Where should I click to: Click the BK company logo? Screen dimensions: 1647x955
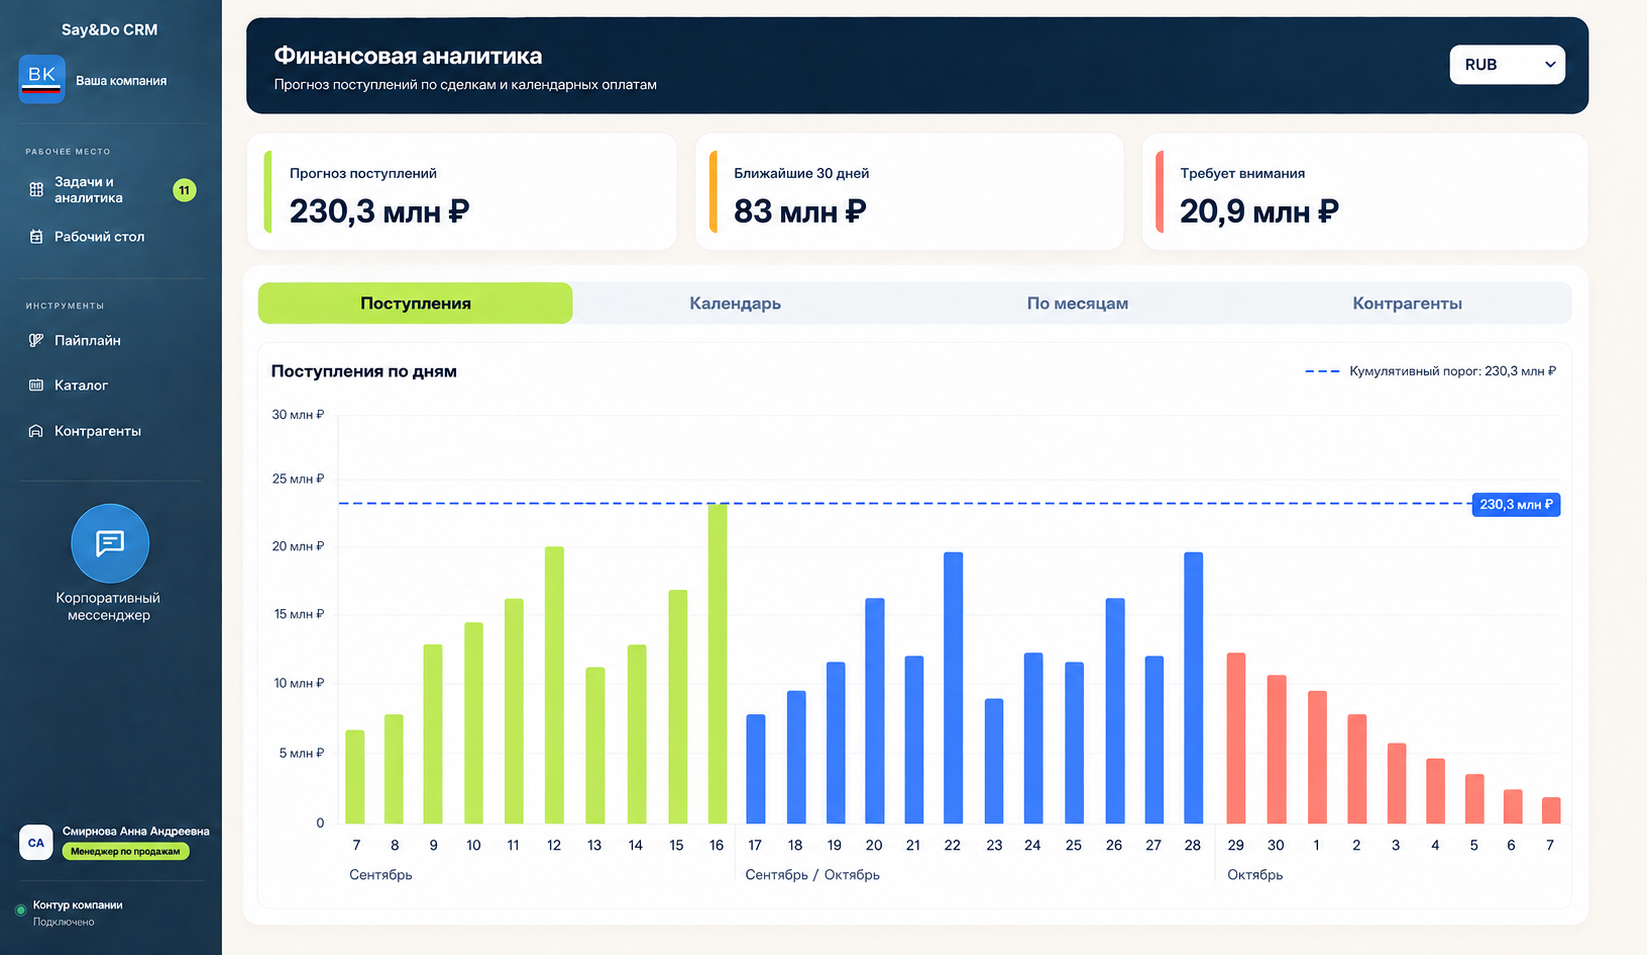pos(42,79)
